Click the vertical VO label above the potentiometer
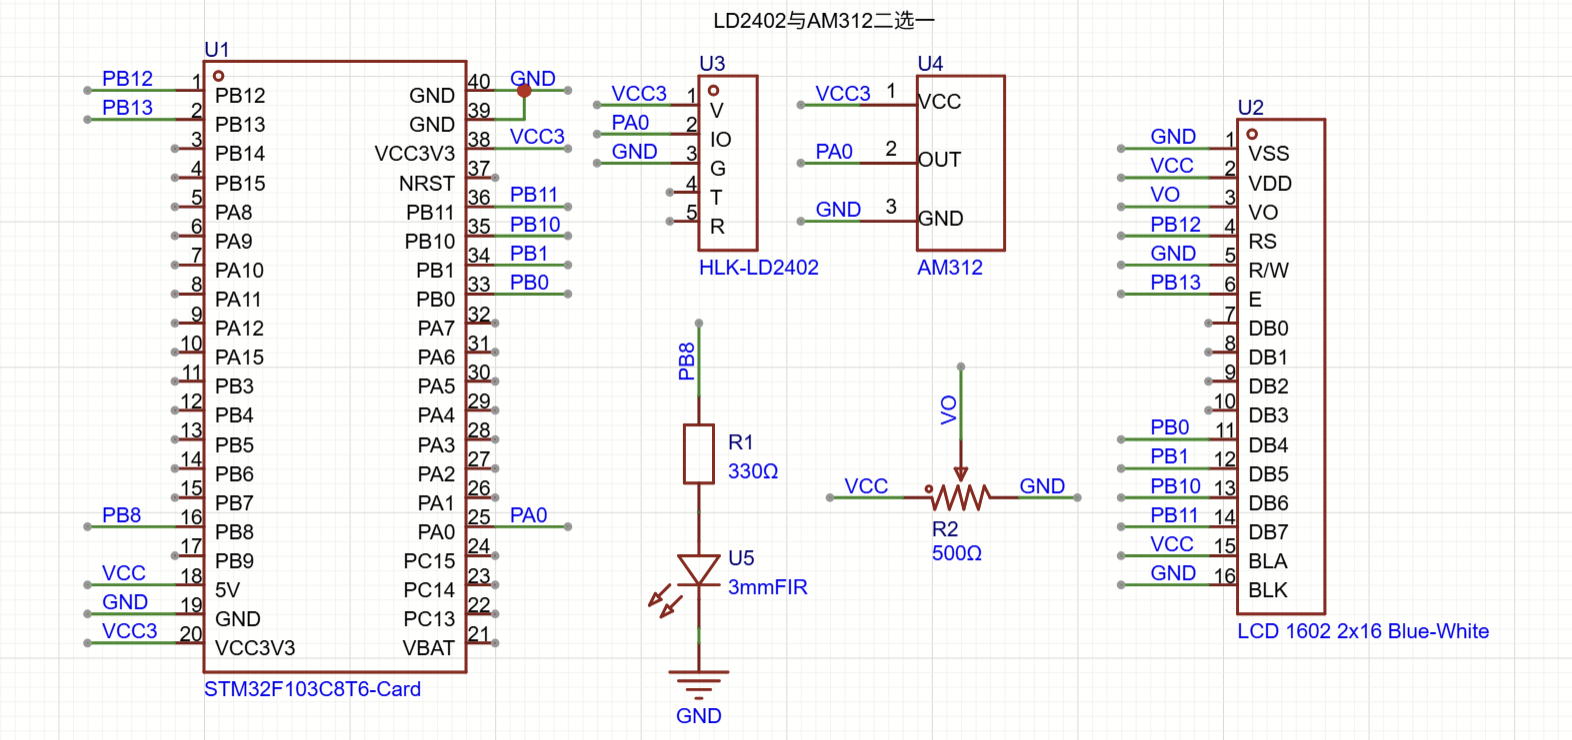1572x740 pixels. [x=949, y=410]
